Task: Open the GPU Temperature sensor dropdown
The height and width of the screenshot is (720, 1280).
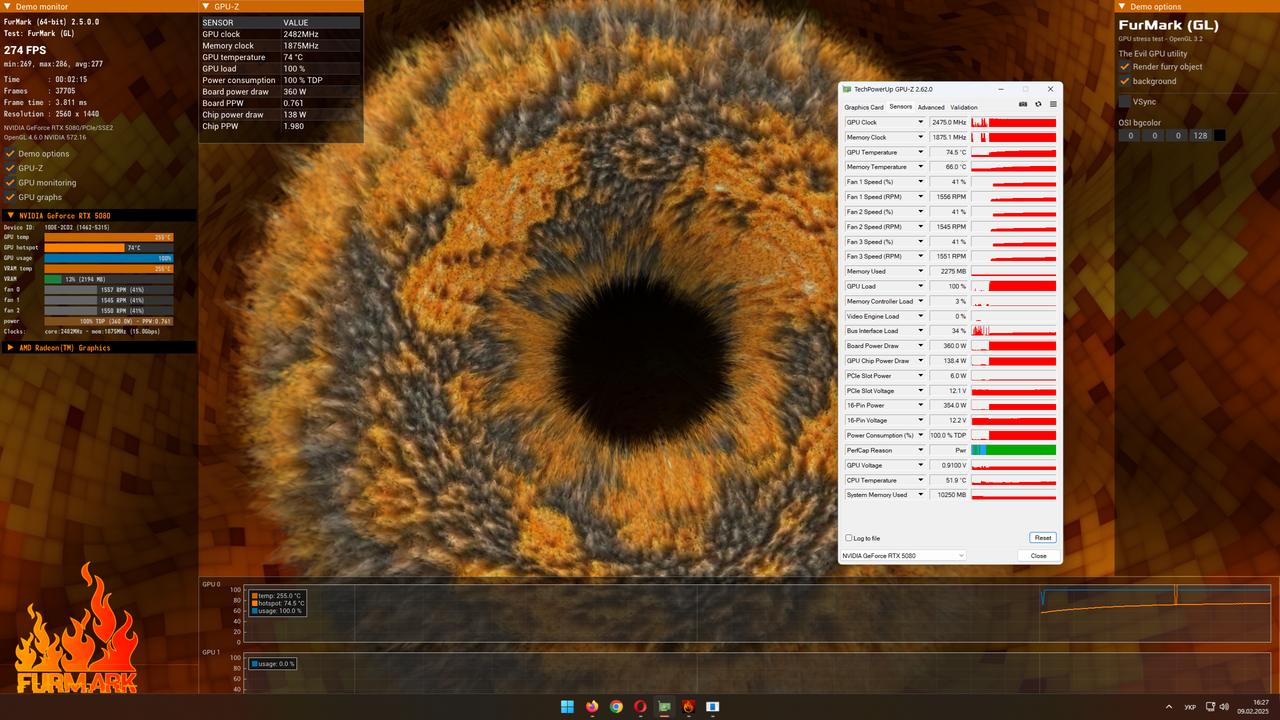Action: pos(921,152)
